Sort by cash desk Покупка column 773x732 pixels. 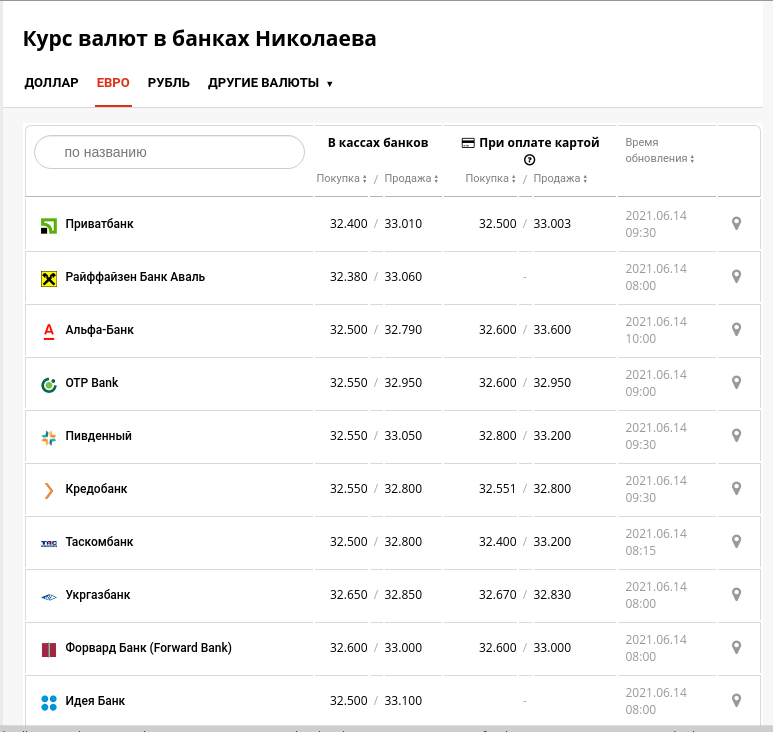click(341, 178)
